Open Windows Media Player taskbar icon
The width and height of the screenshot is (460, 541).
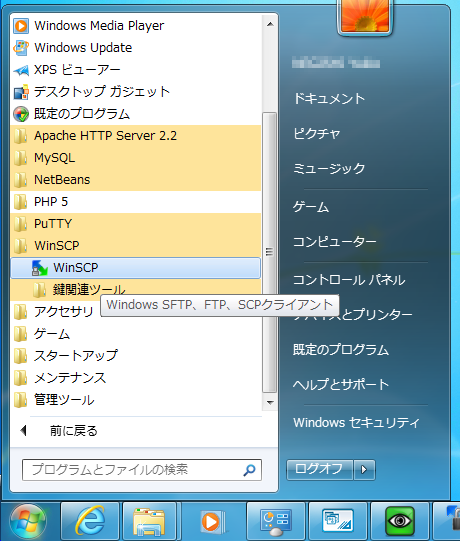[x=213, y=521]
